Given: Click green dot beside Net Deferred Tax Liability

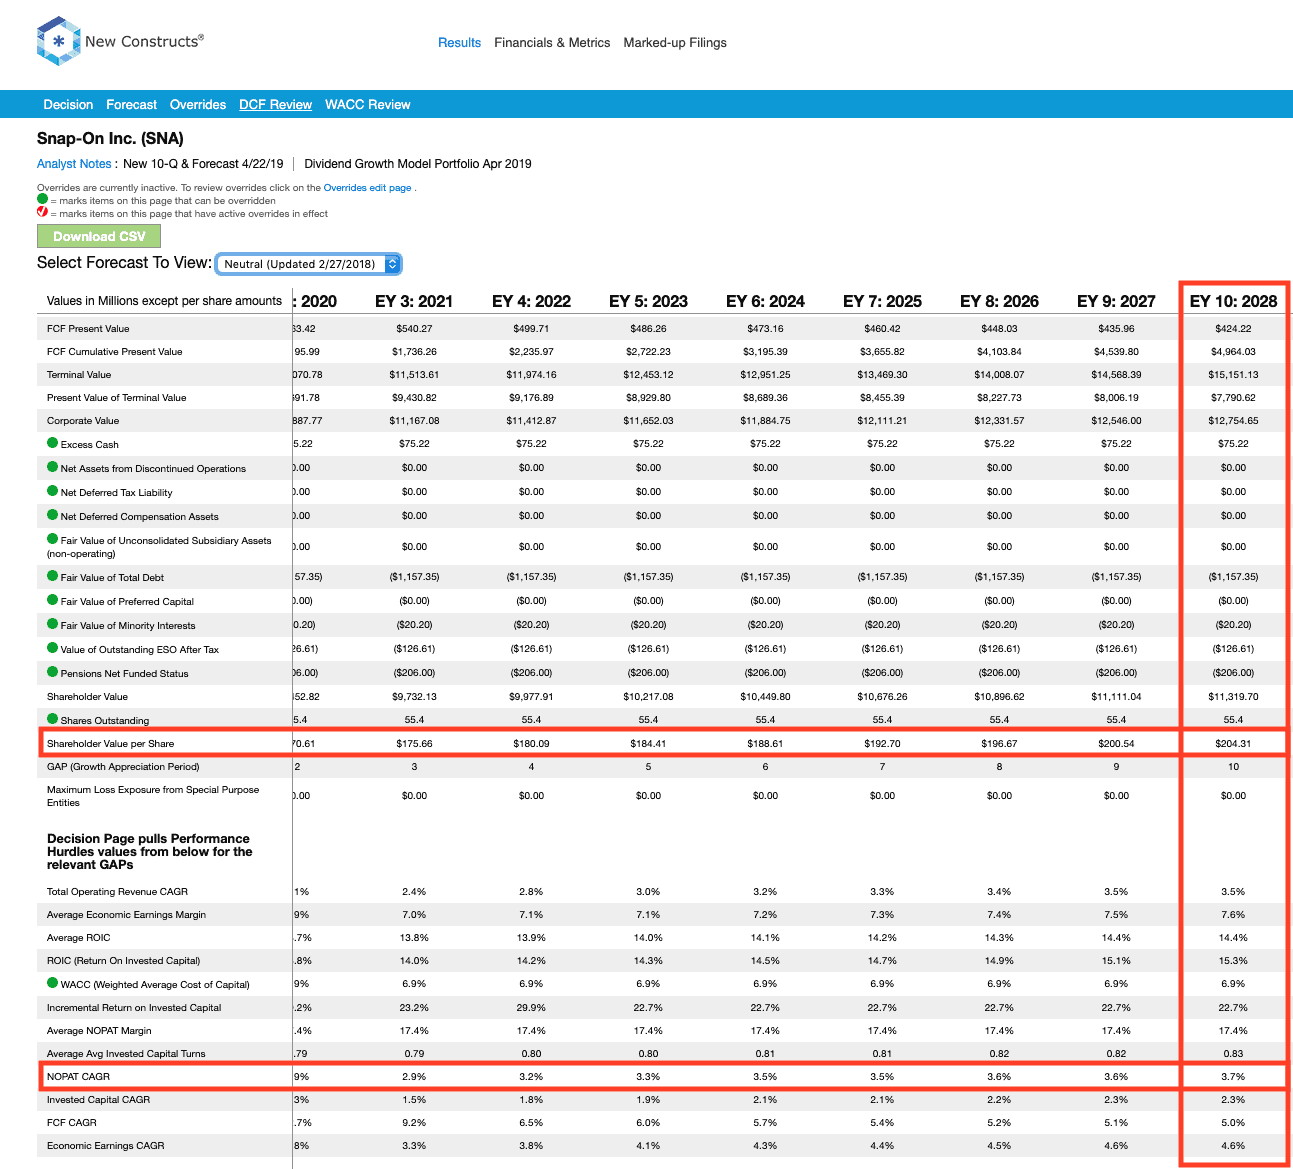Looking at the screenshot, I should [53, 491].
